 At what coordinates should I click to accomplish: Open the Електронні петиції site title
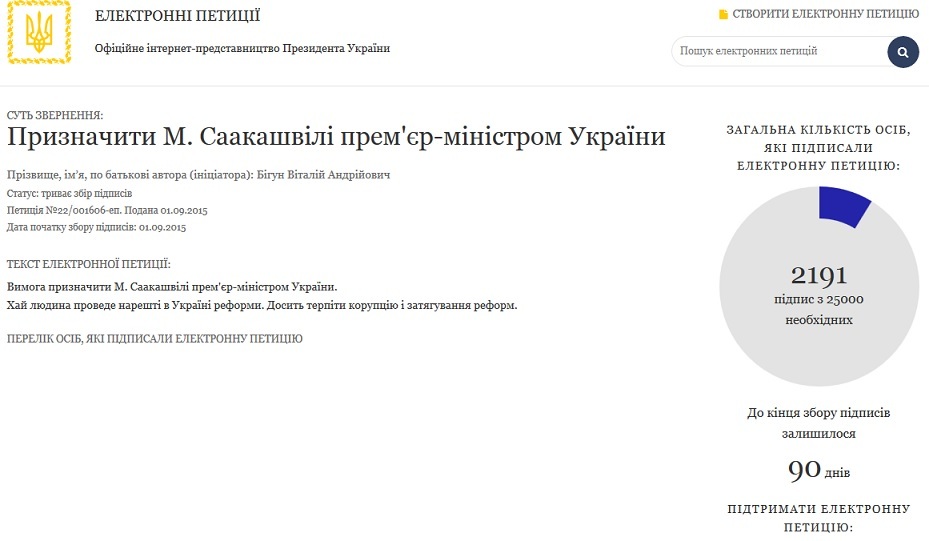point(177,15)
